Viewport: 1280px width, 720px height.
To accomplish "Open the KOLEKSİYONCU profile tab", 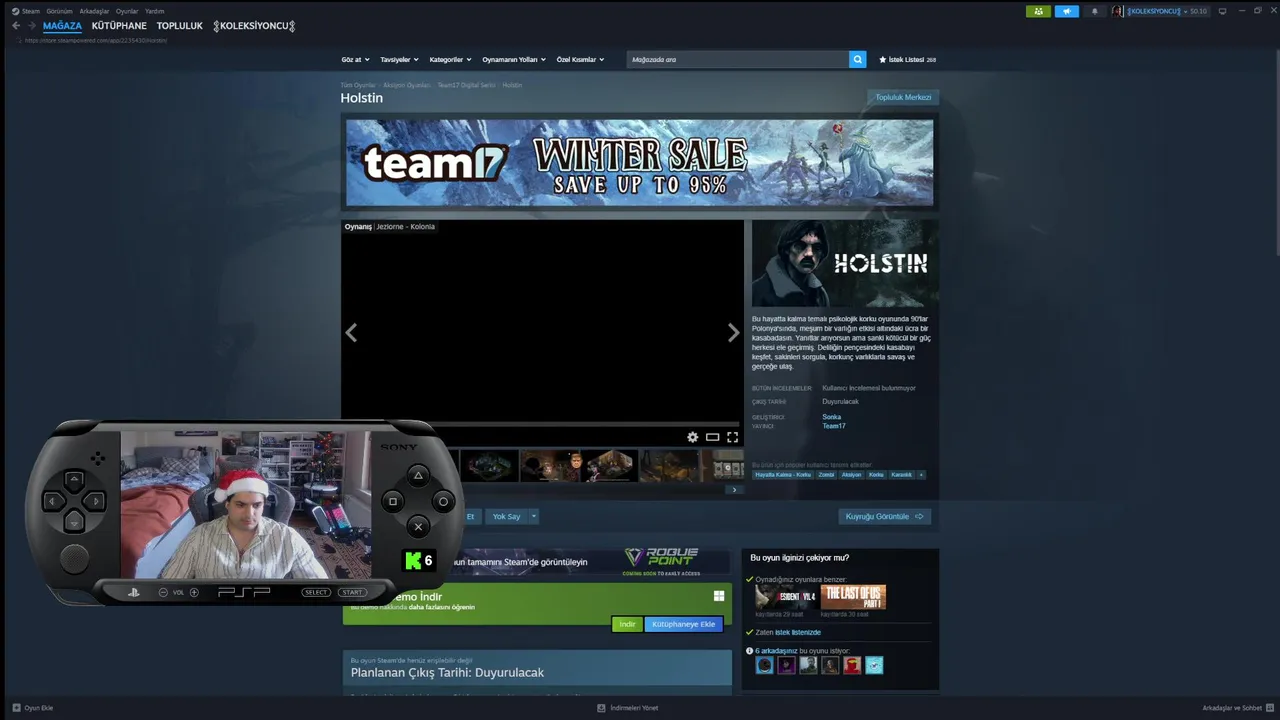I will [254, 26].
